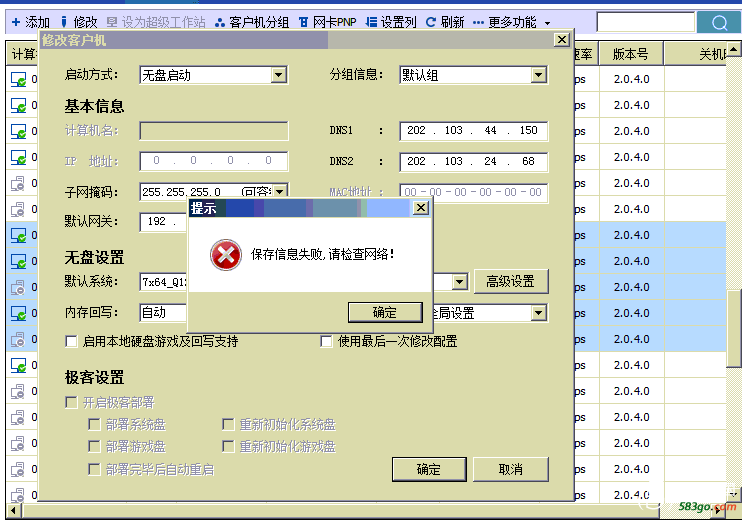
Task: Click the vertical scrollbar down arrow
Action: click(733, 494)
